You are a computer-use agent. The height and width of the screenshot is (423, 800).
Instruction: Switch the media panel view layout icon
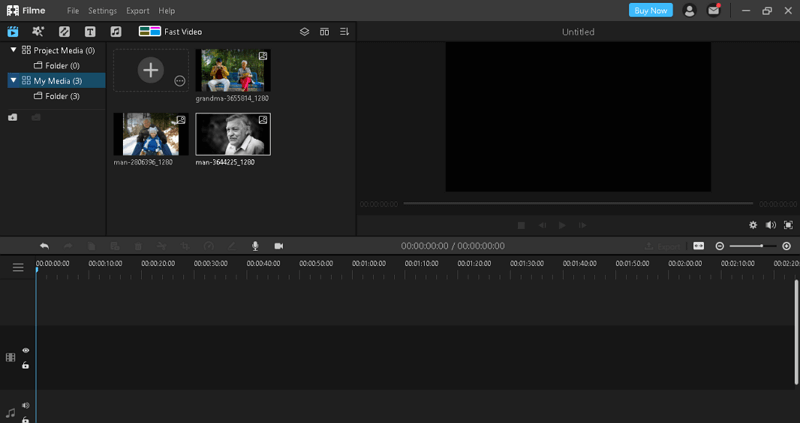click(x=324, y=32)
